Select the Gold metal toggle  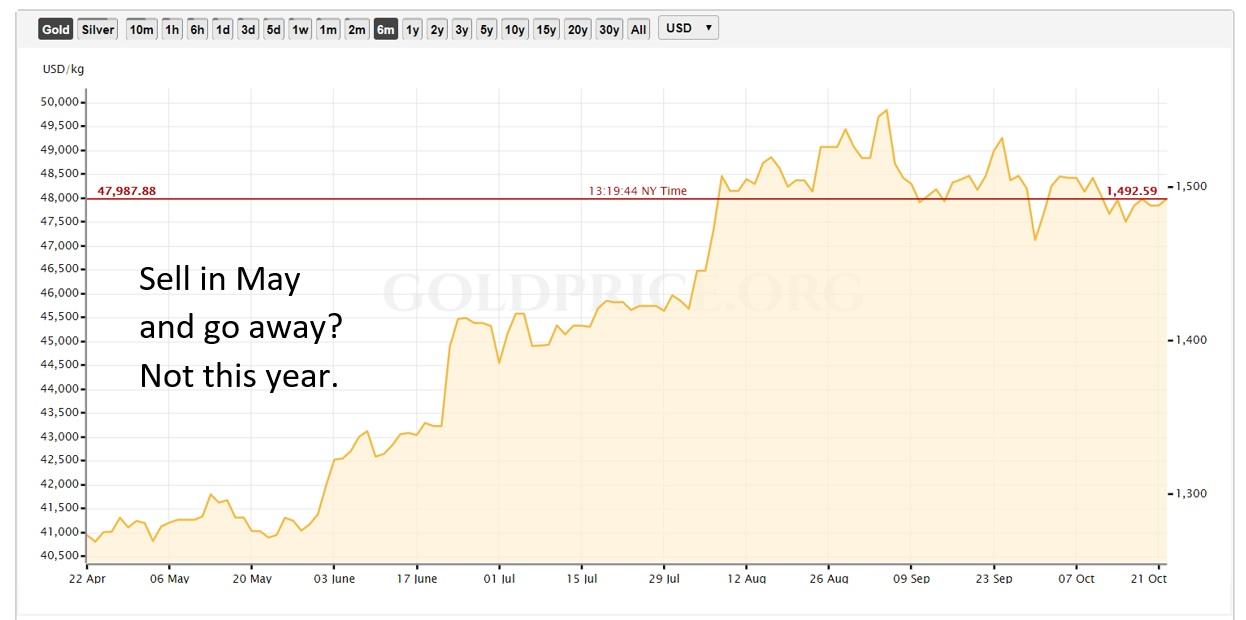point(56,29)
